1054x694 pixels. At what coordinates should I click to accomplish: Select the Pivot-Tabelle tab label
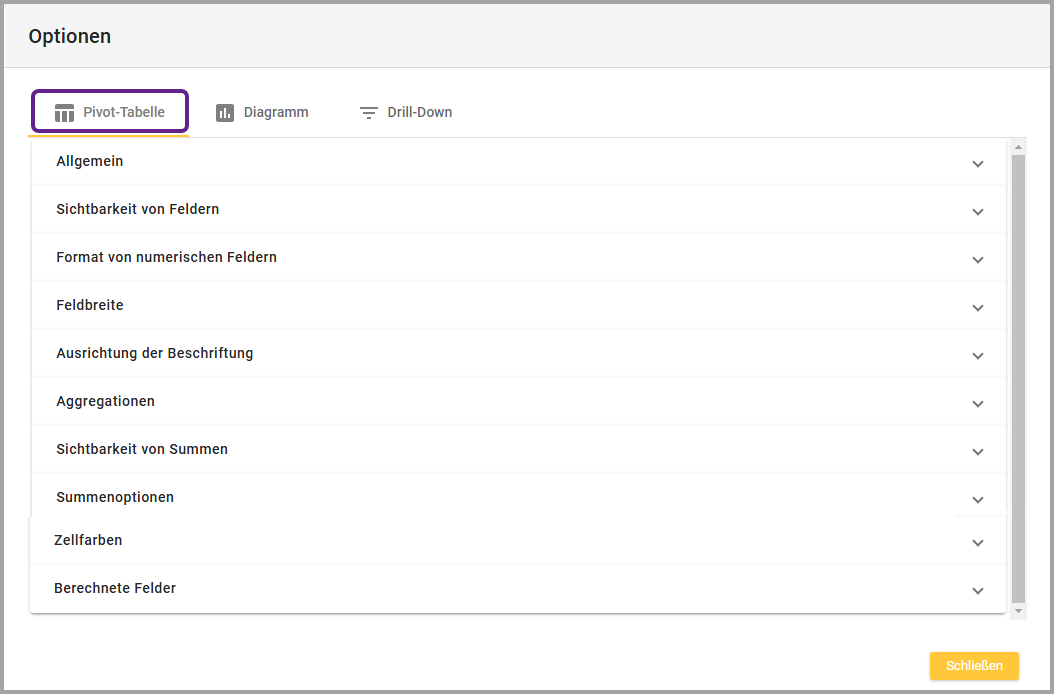point(124,113)
